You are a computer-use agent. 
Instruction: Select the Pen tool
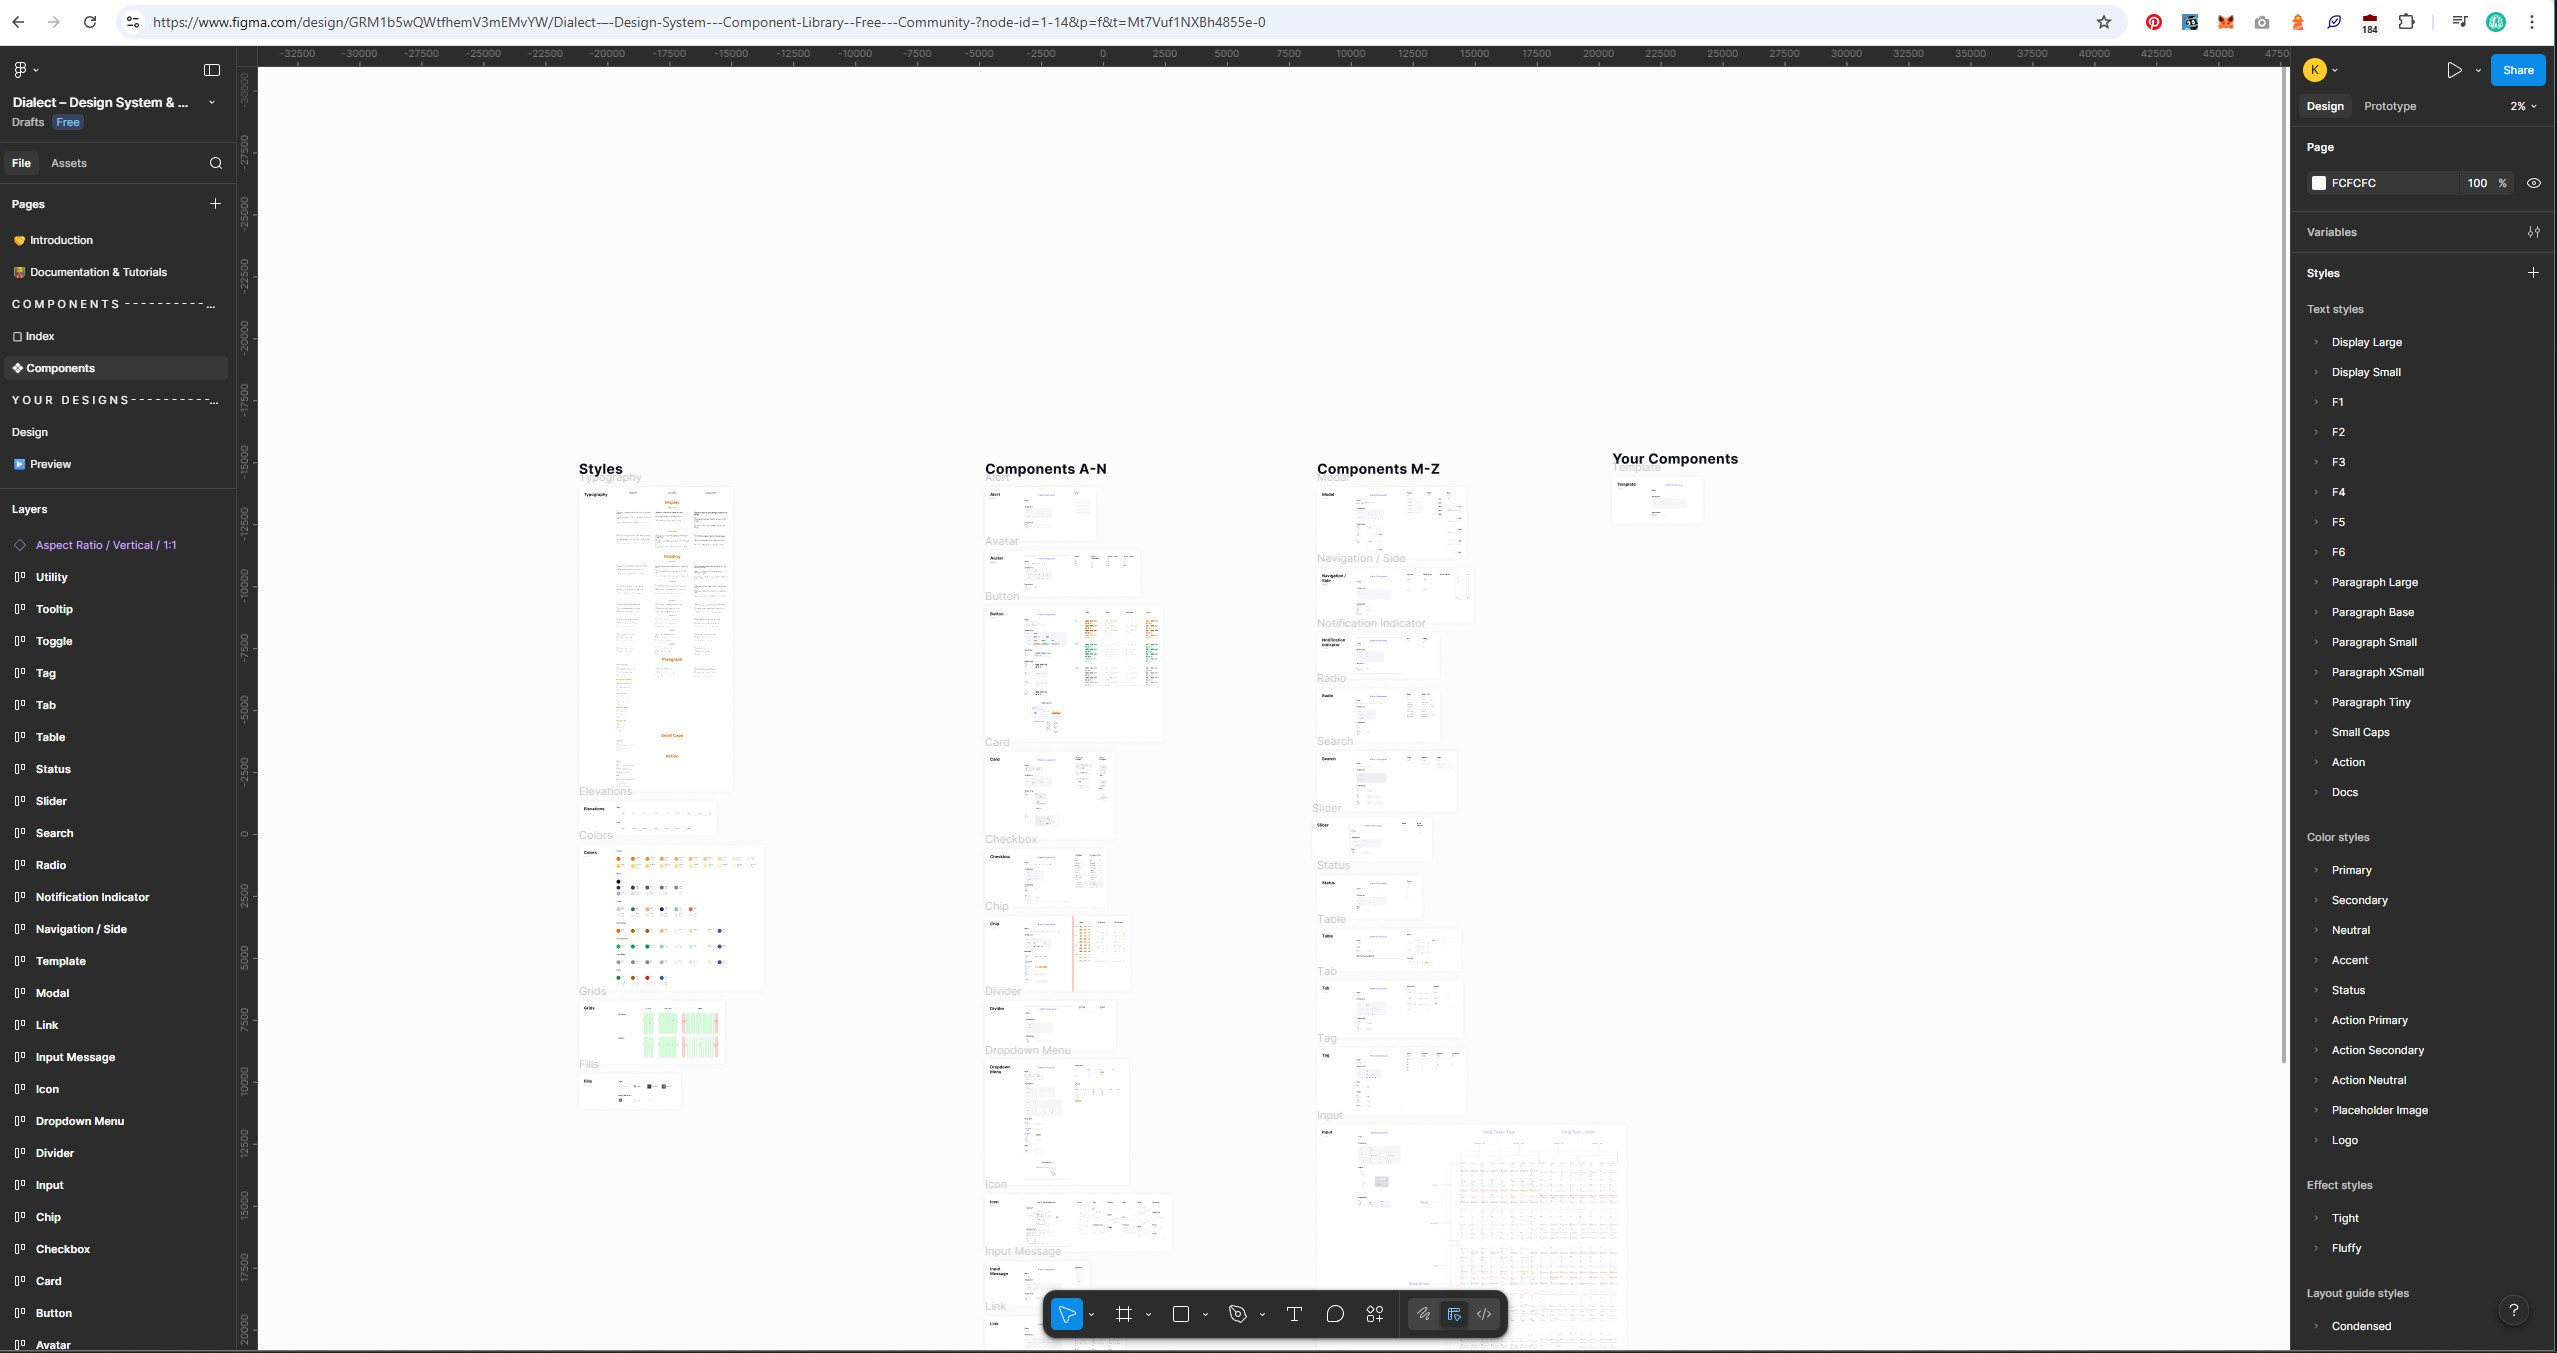1237,1314
